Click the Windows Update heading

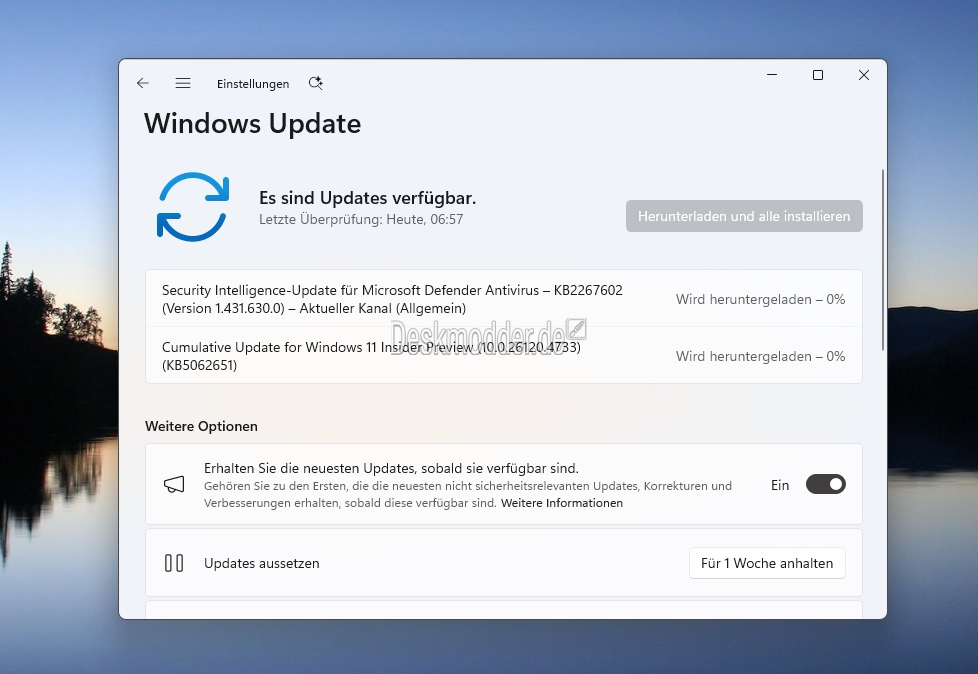253,123
